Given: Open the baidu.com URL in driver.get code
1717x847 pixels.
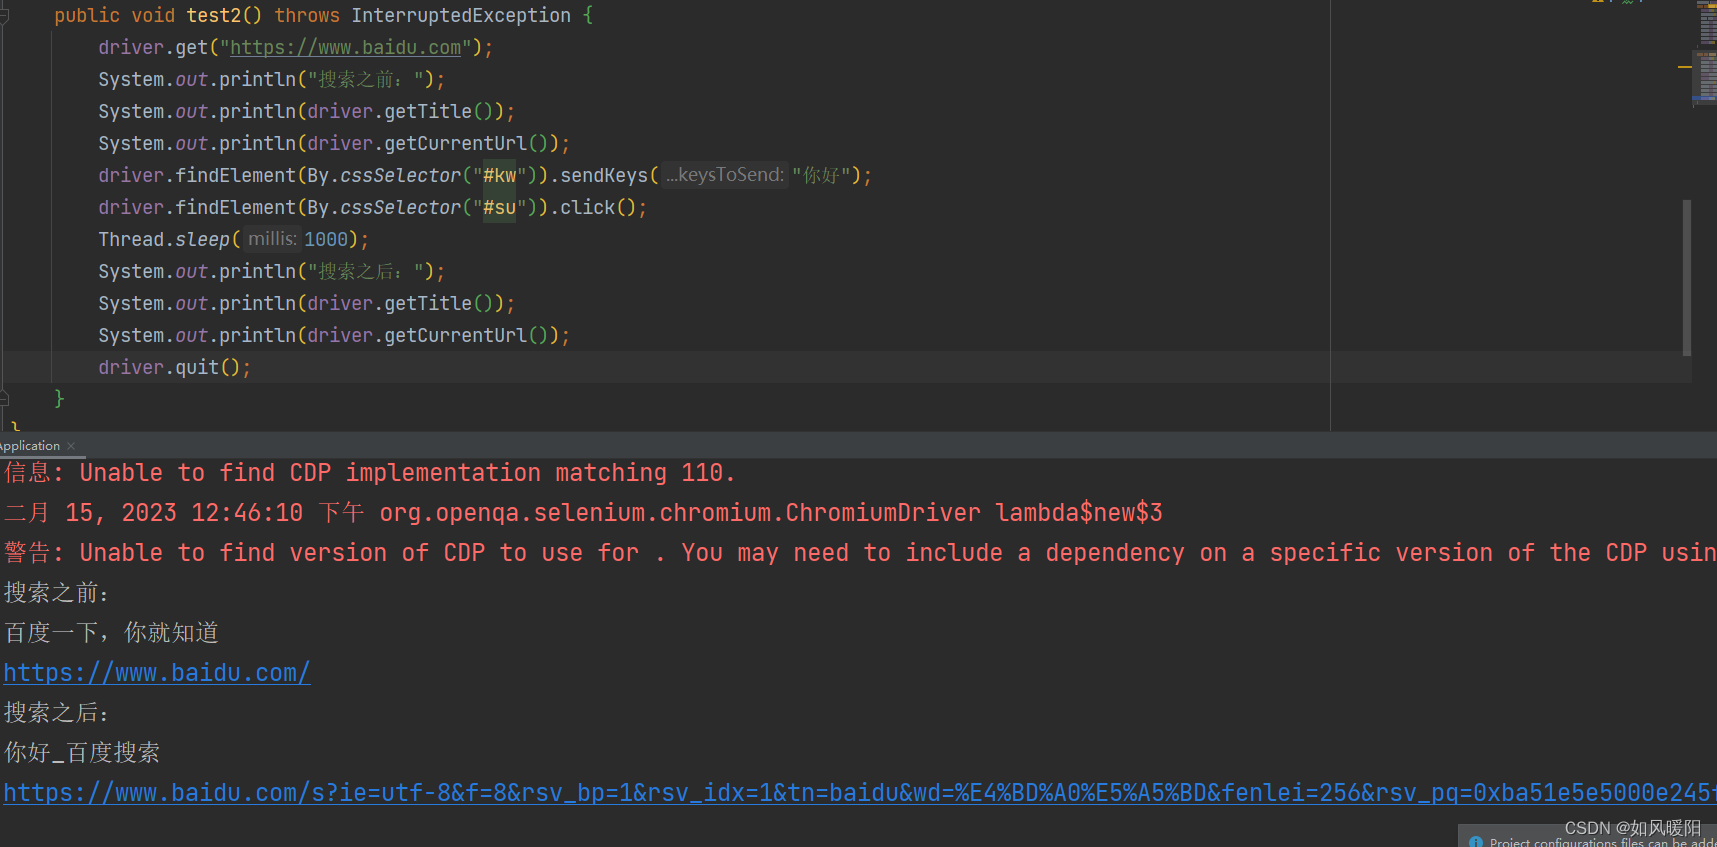Looking at the screenshot, I should coord(346,48).
